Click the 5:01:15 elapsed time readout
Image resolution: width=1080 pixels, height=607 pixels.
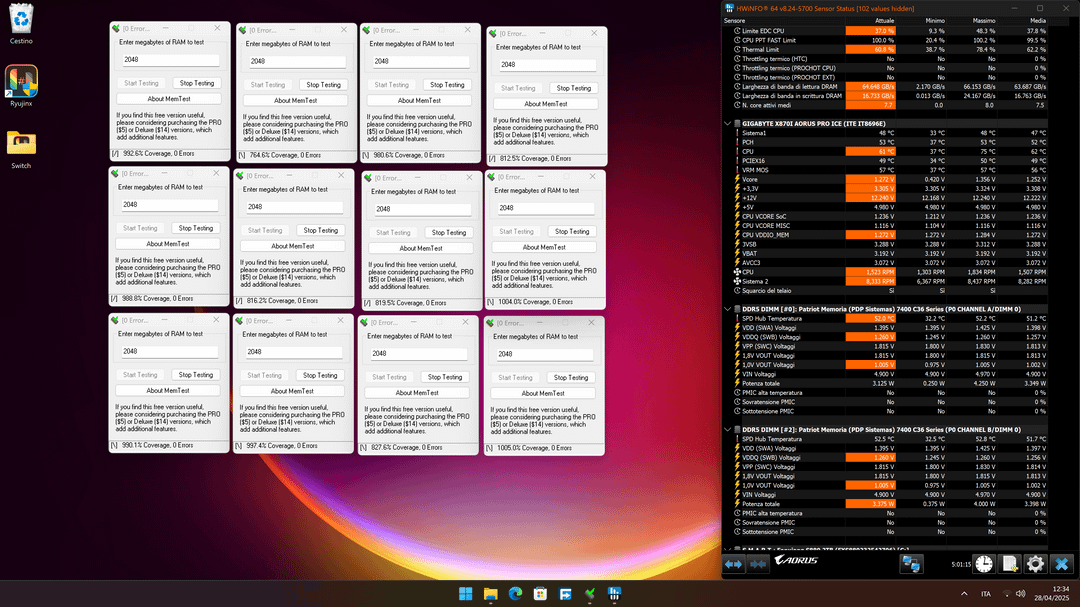pos(961,564)
